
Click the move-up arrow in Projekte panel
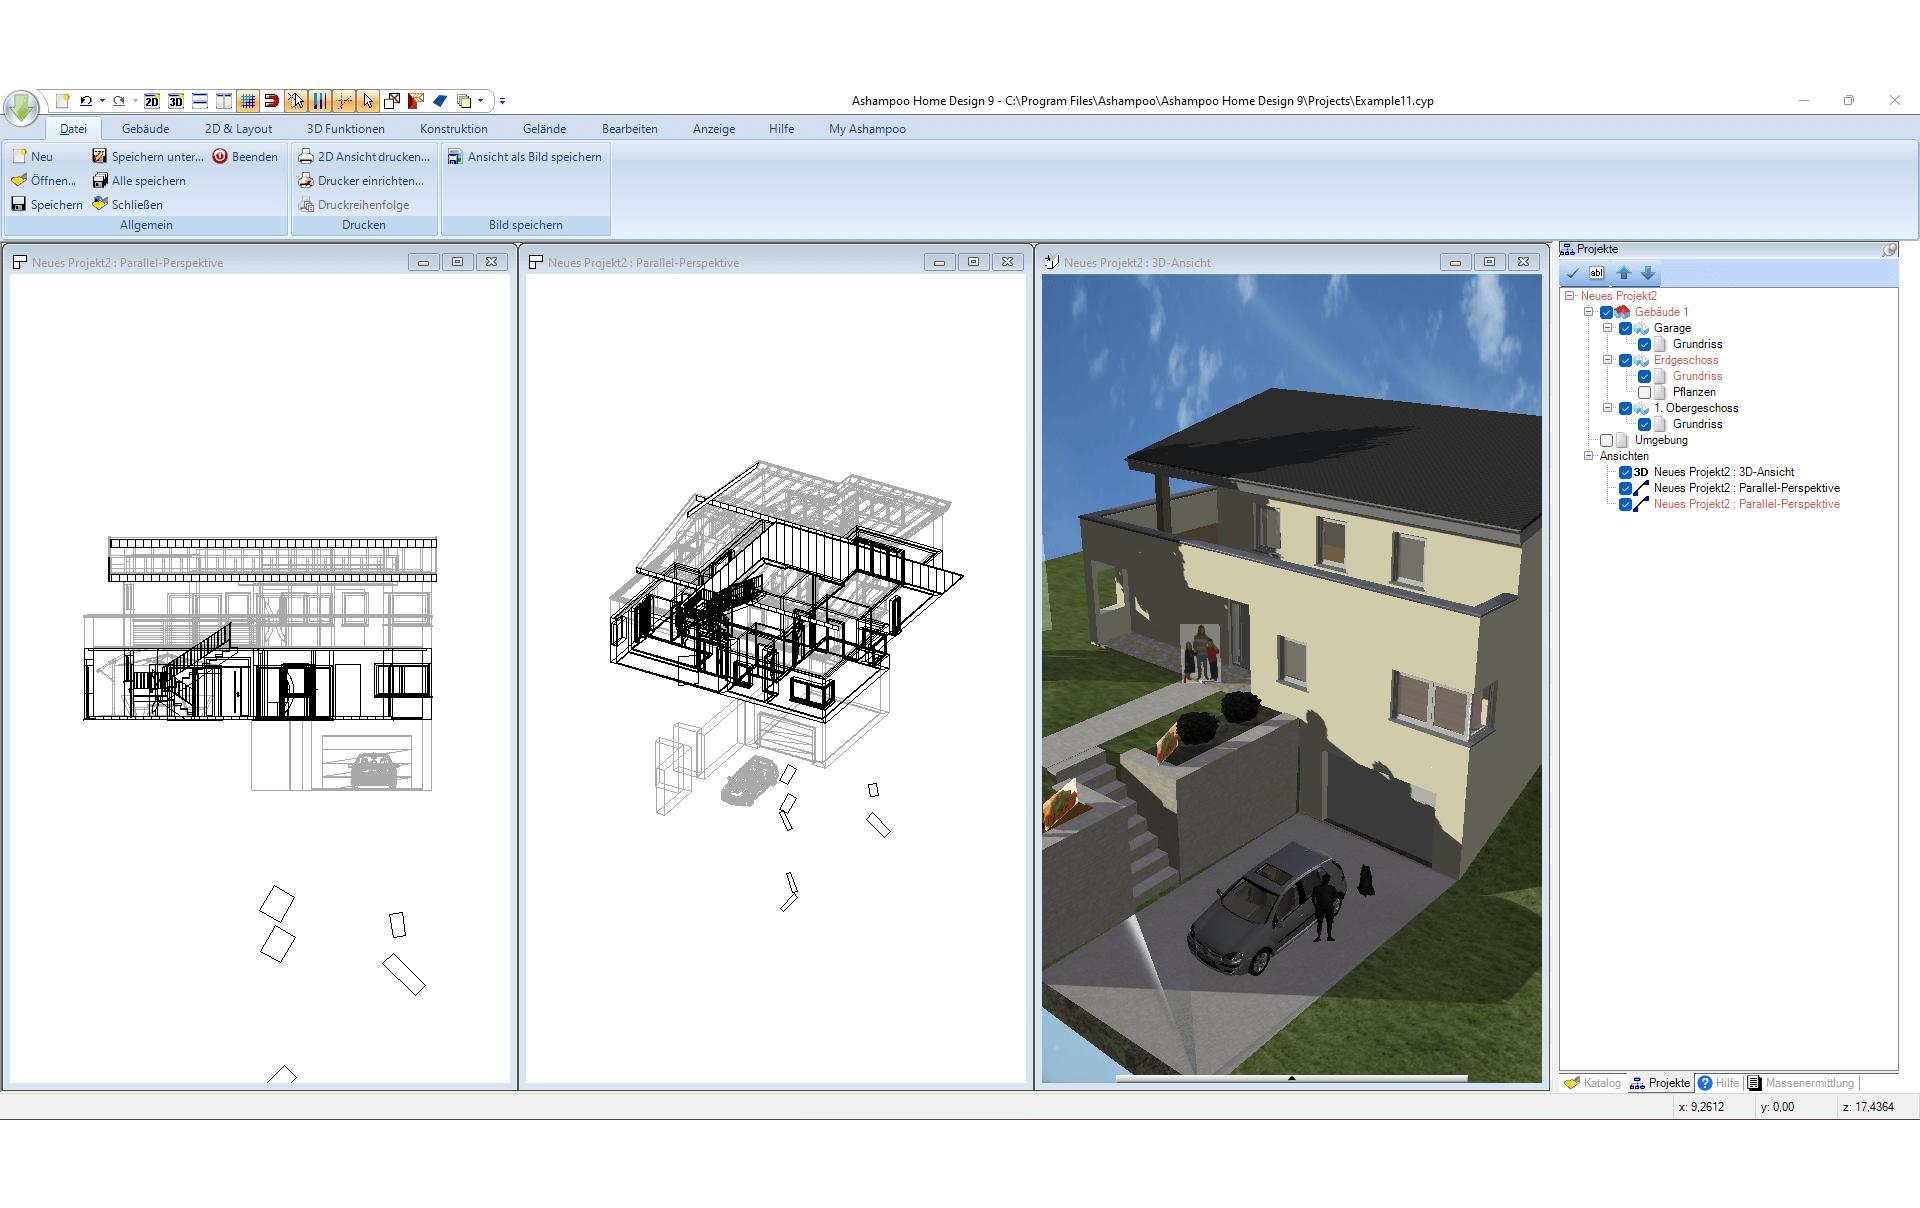pos(1624,273)
